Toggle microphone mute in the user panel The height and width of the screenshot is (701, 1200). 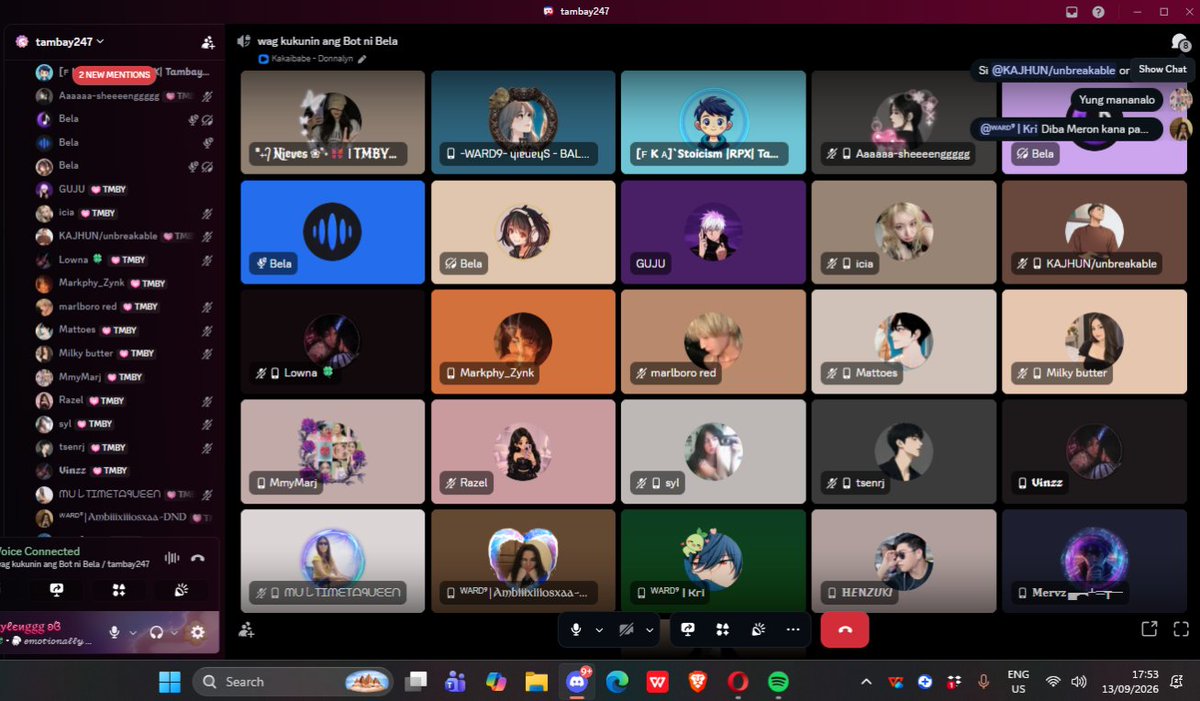(x=115, y=632)
